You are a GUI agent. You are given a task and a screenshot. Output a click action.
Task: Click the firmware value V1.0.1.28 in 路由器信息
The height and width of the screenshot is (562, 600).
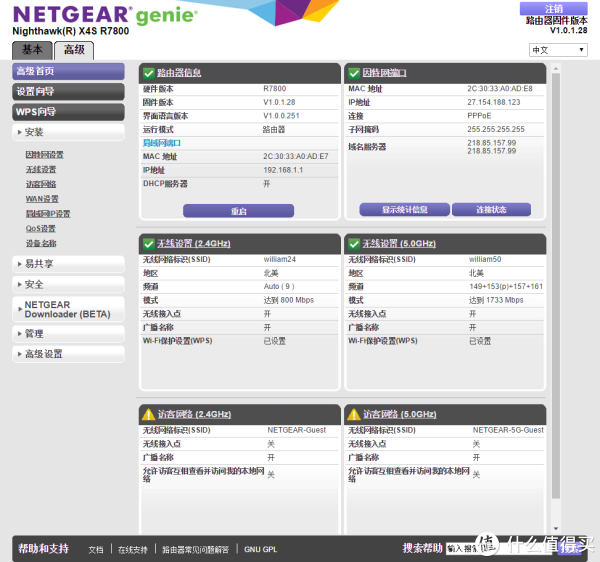279,103
